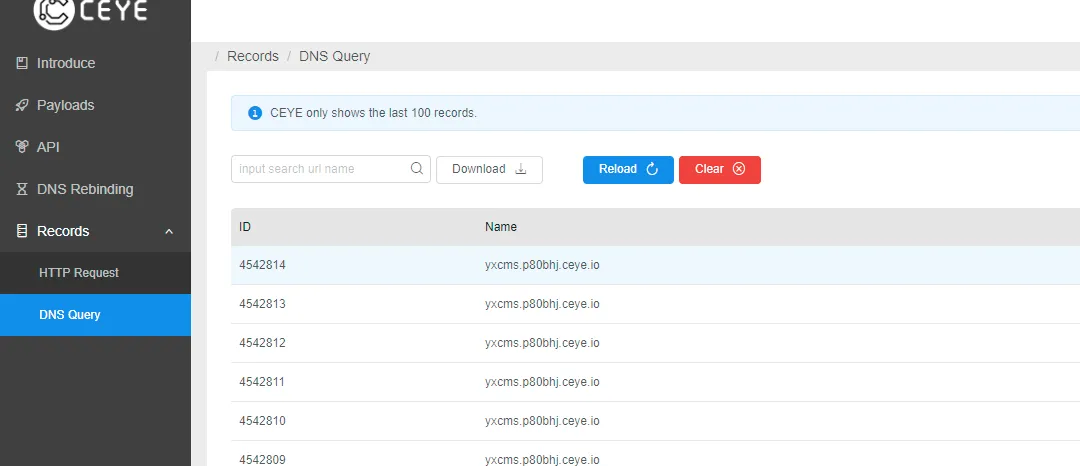Screen dimensions: 1080x466
Task: Click the API icon in sidebar
Action: tap(22, 147)
